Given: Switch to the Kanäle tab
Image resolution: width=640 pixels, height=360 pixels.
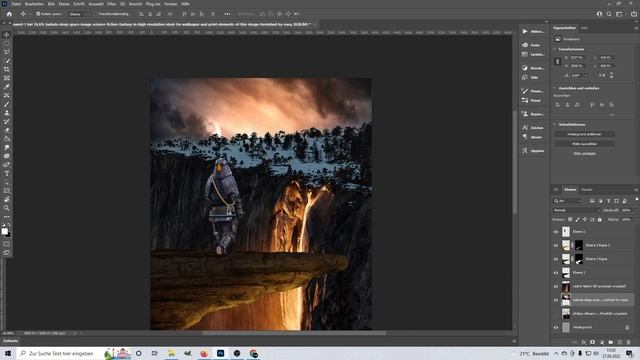Looking at the screenshot, I should (587, 190).
